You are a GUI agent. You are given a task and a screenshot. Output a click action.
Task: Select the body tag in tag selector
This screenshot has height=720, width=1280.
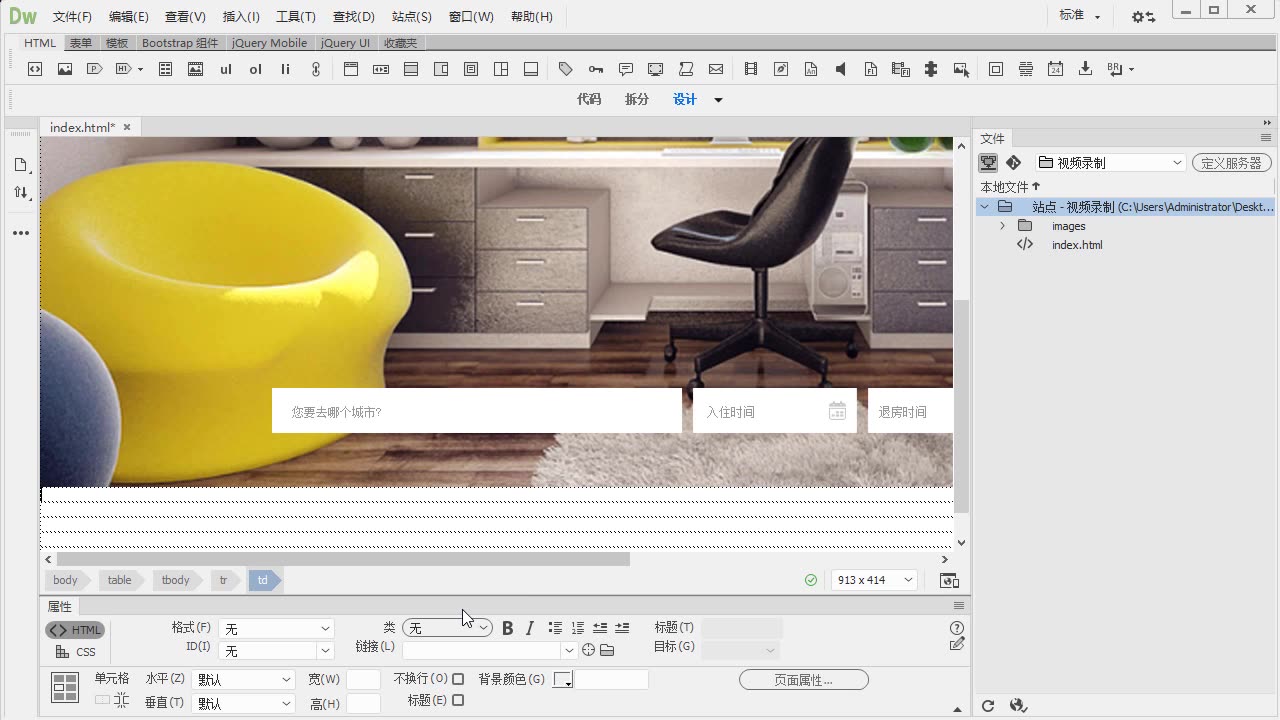[x=65, y=580]
